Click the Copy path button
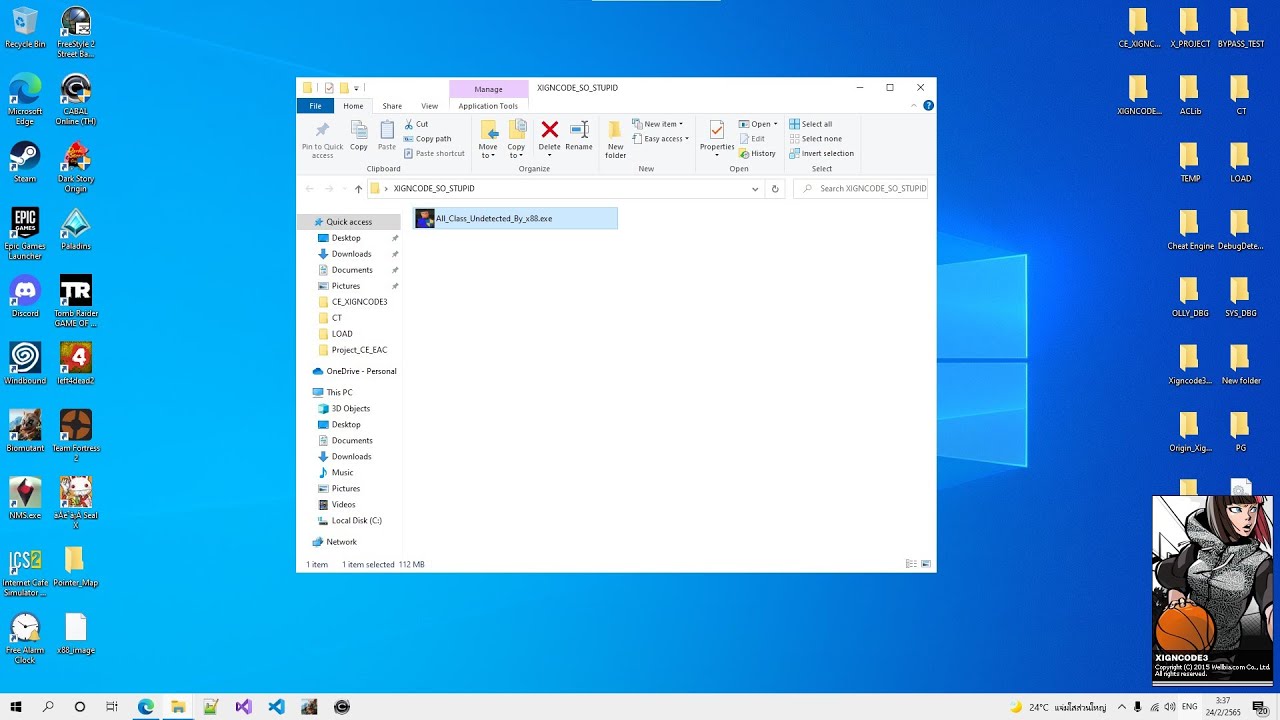 pos(427,139)
